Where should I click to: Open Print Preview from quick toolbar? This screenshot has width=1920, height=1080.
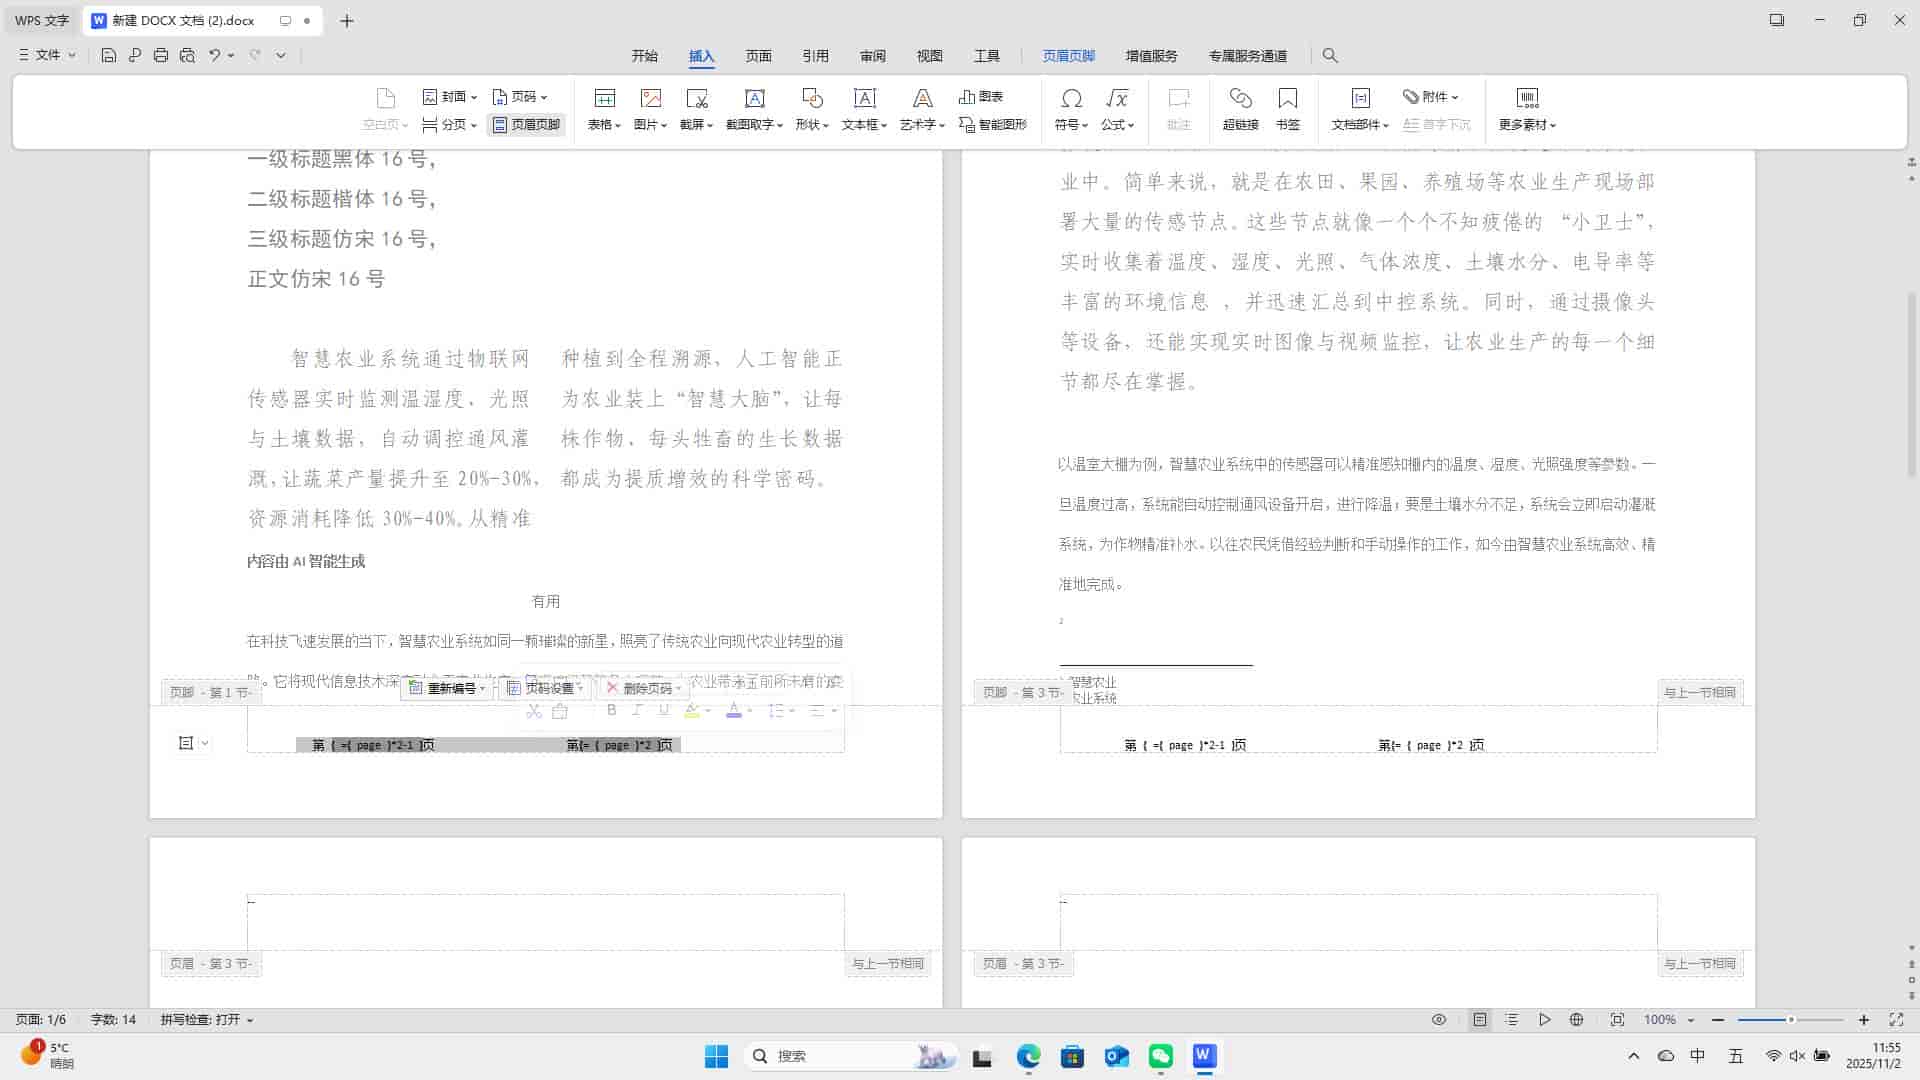click(187, 55)
